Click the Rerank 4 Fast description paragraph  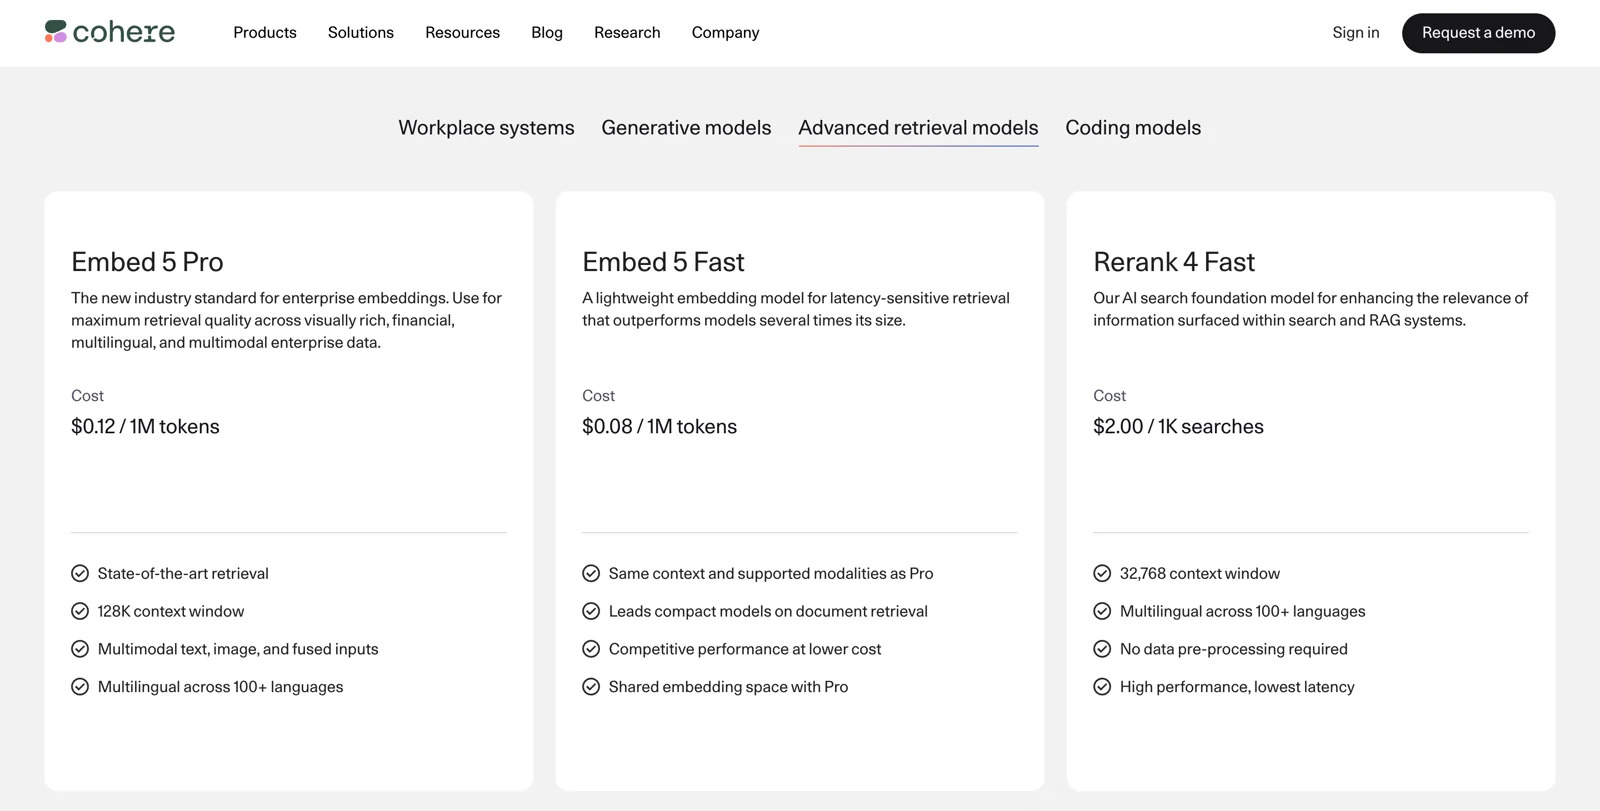tap(1311, 309)
